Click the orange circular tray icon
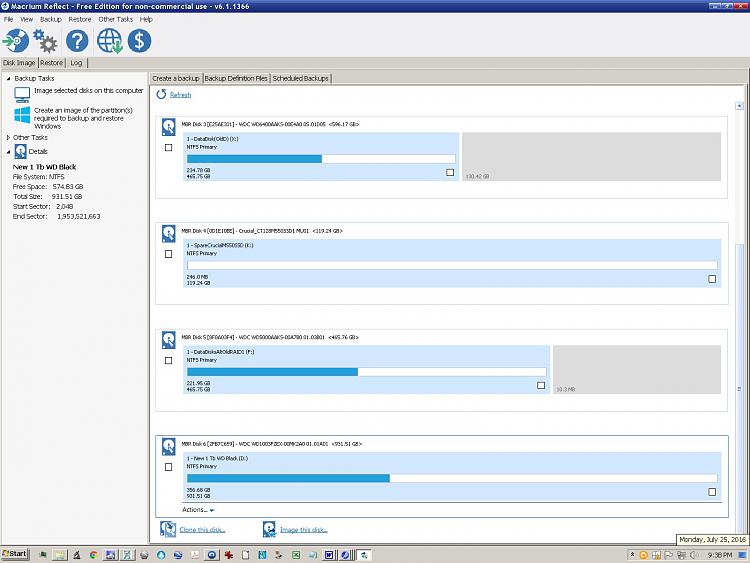 coord(643,555)
